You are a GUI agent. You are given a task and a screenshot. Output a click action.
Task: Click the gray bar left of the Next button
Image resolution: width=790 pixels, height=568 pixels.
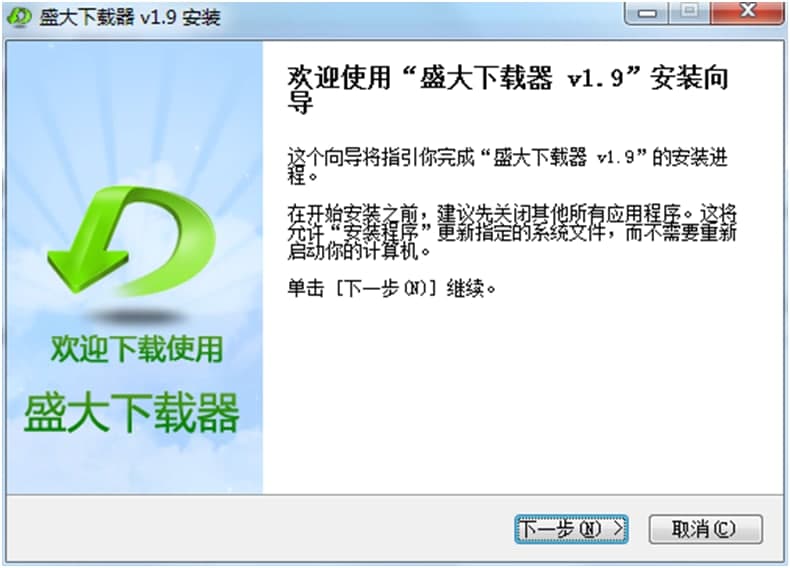[259, 529]
